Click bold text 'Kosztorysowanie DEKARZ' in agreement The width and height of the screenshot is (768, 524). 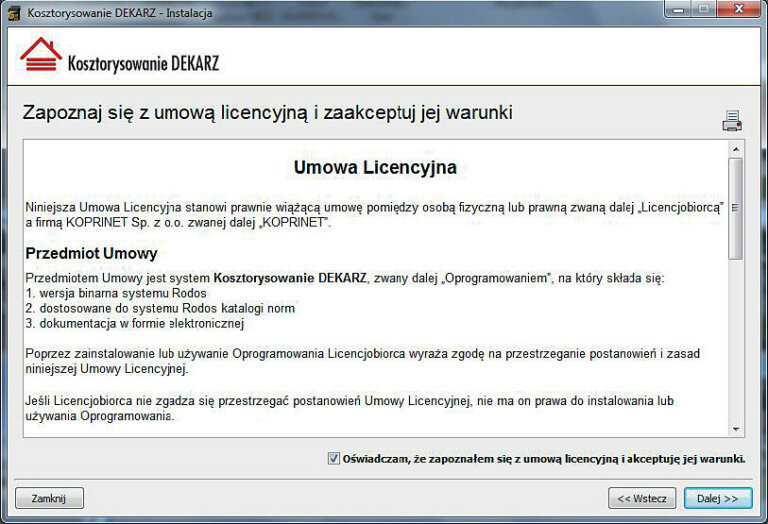290,278
